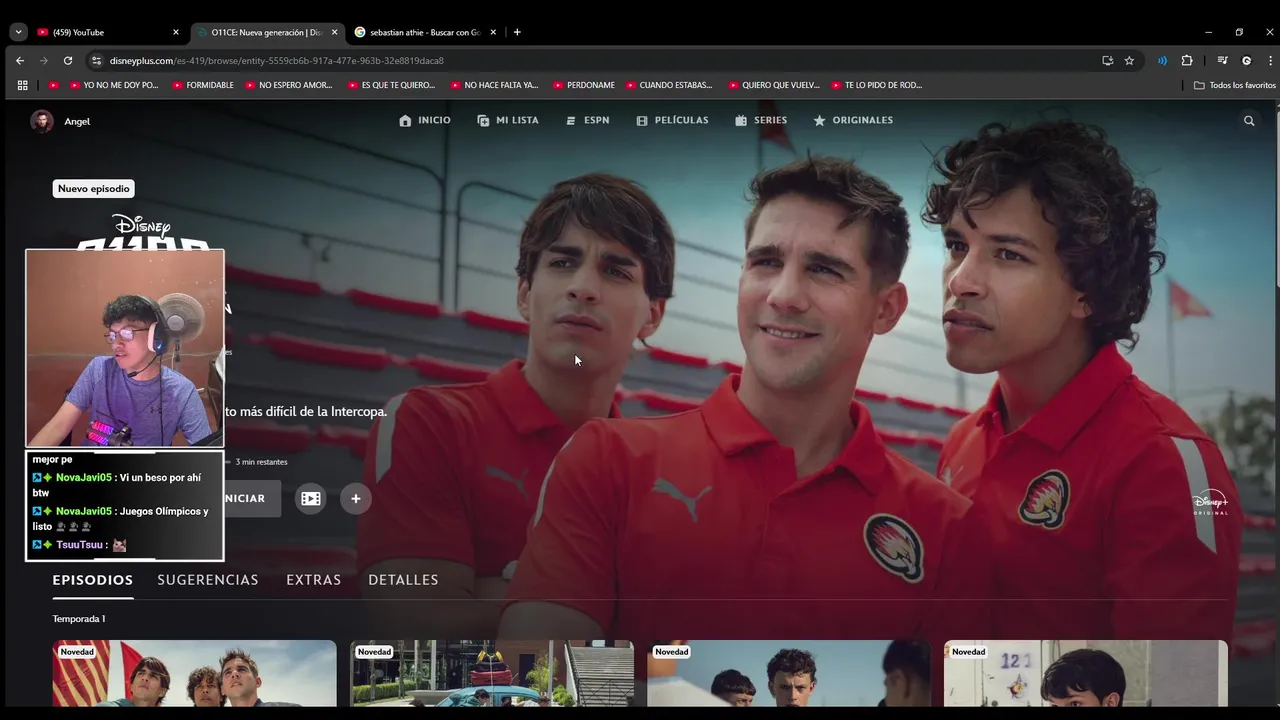
Task: Click the Temporada 1 label
Action: (x=79, y=619)
